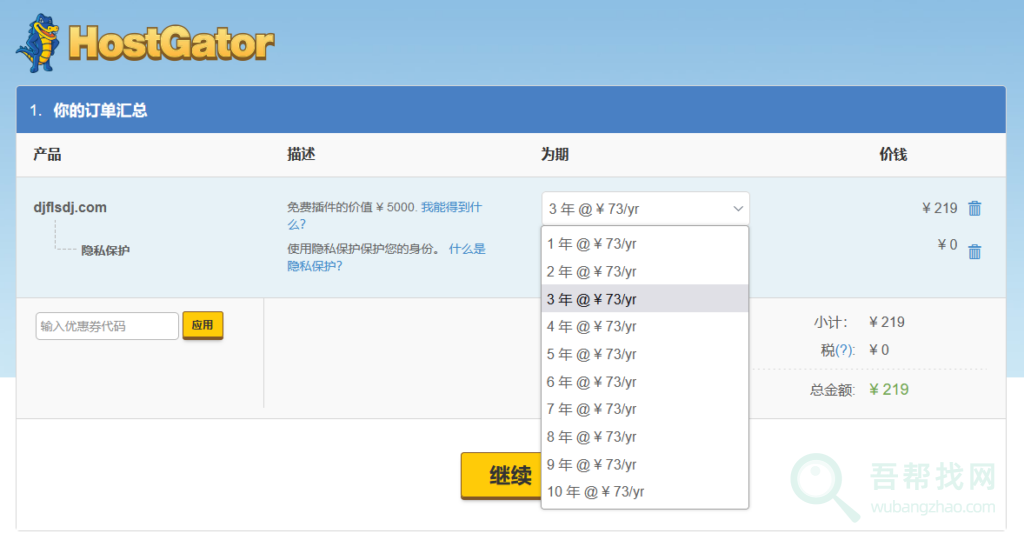Select the 4 年 @ ¥73/yr option
This screenshot has width=1024, height=540.
click(645, 326)
